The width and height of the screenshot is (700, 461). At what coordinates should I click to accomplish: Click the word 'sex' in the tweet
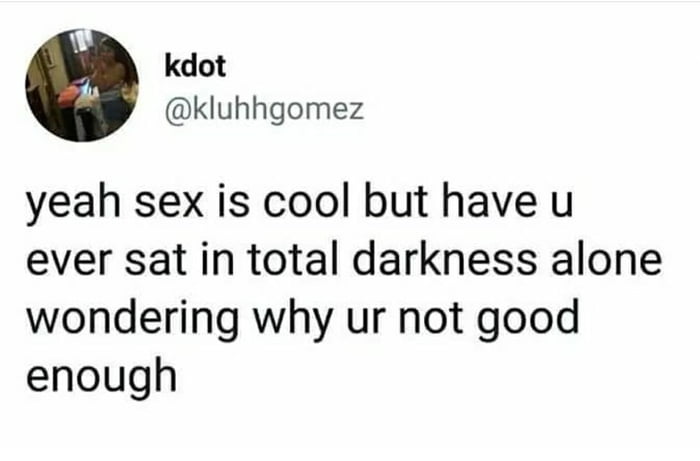[x=169, y=205]
